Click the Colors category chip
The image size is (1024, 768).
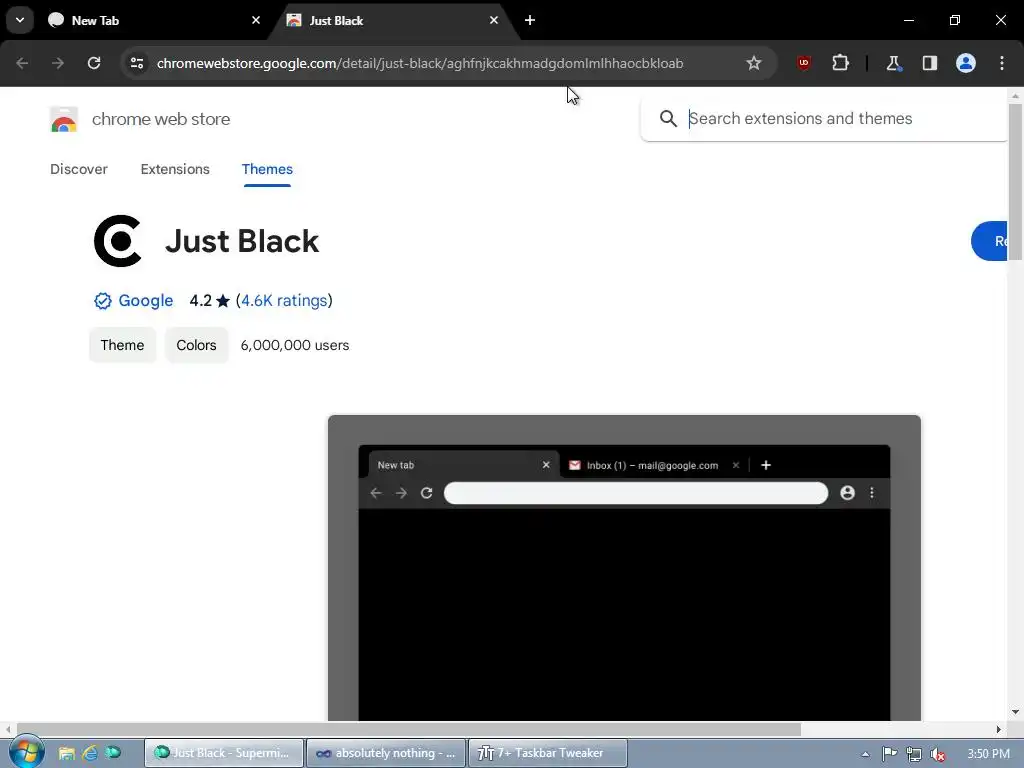[x=196, y=345]
